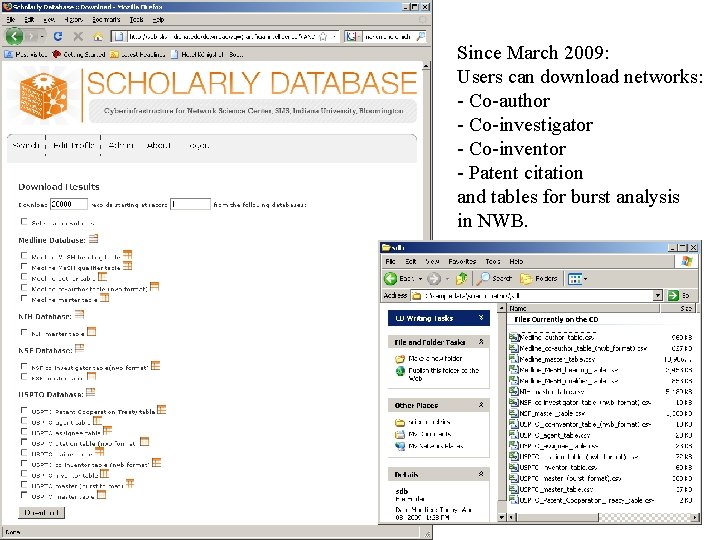Expand the Explorer Address bar dropdown
720x540 pixels.
pyautogui.click(x=658, y=296)
